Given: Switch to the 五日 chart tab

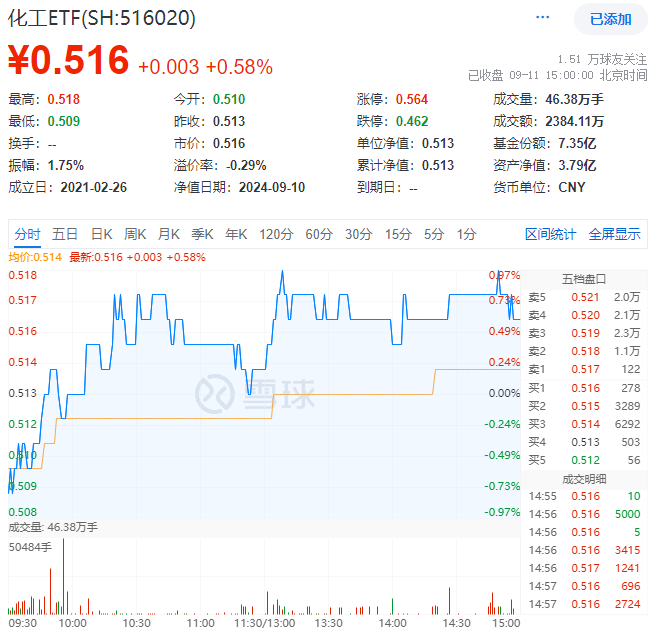Looking at the screenshot, I should 65,234.
